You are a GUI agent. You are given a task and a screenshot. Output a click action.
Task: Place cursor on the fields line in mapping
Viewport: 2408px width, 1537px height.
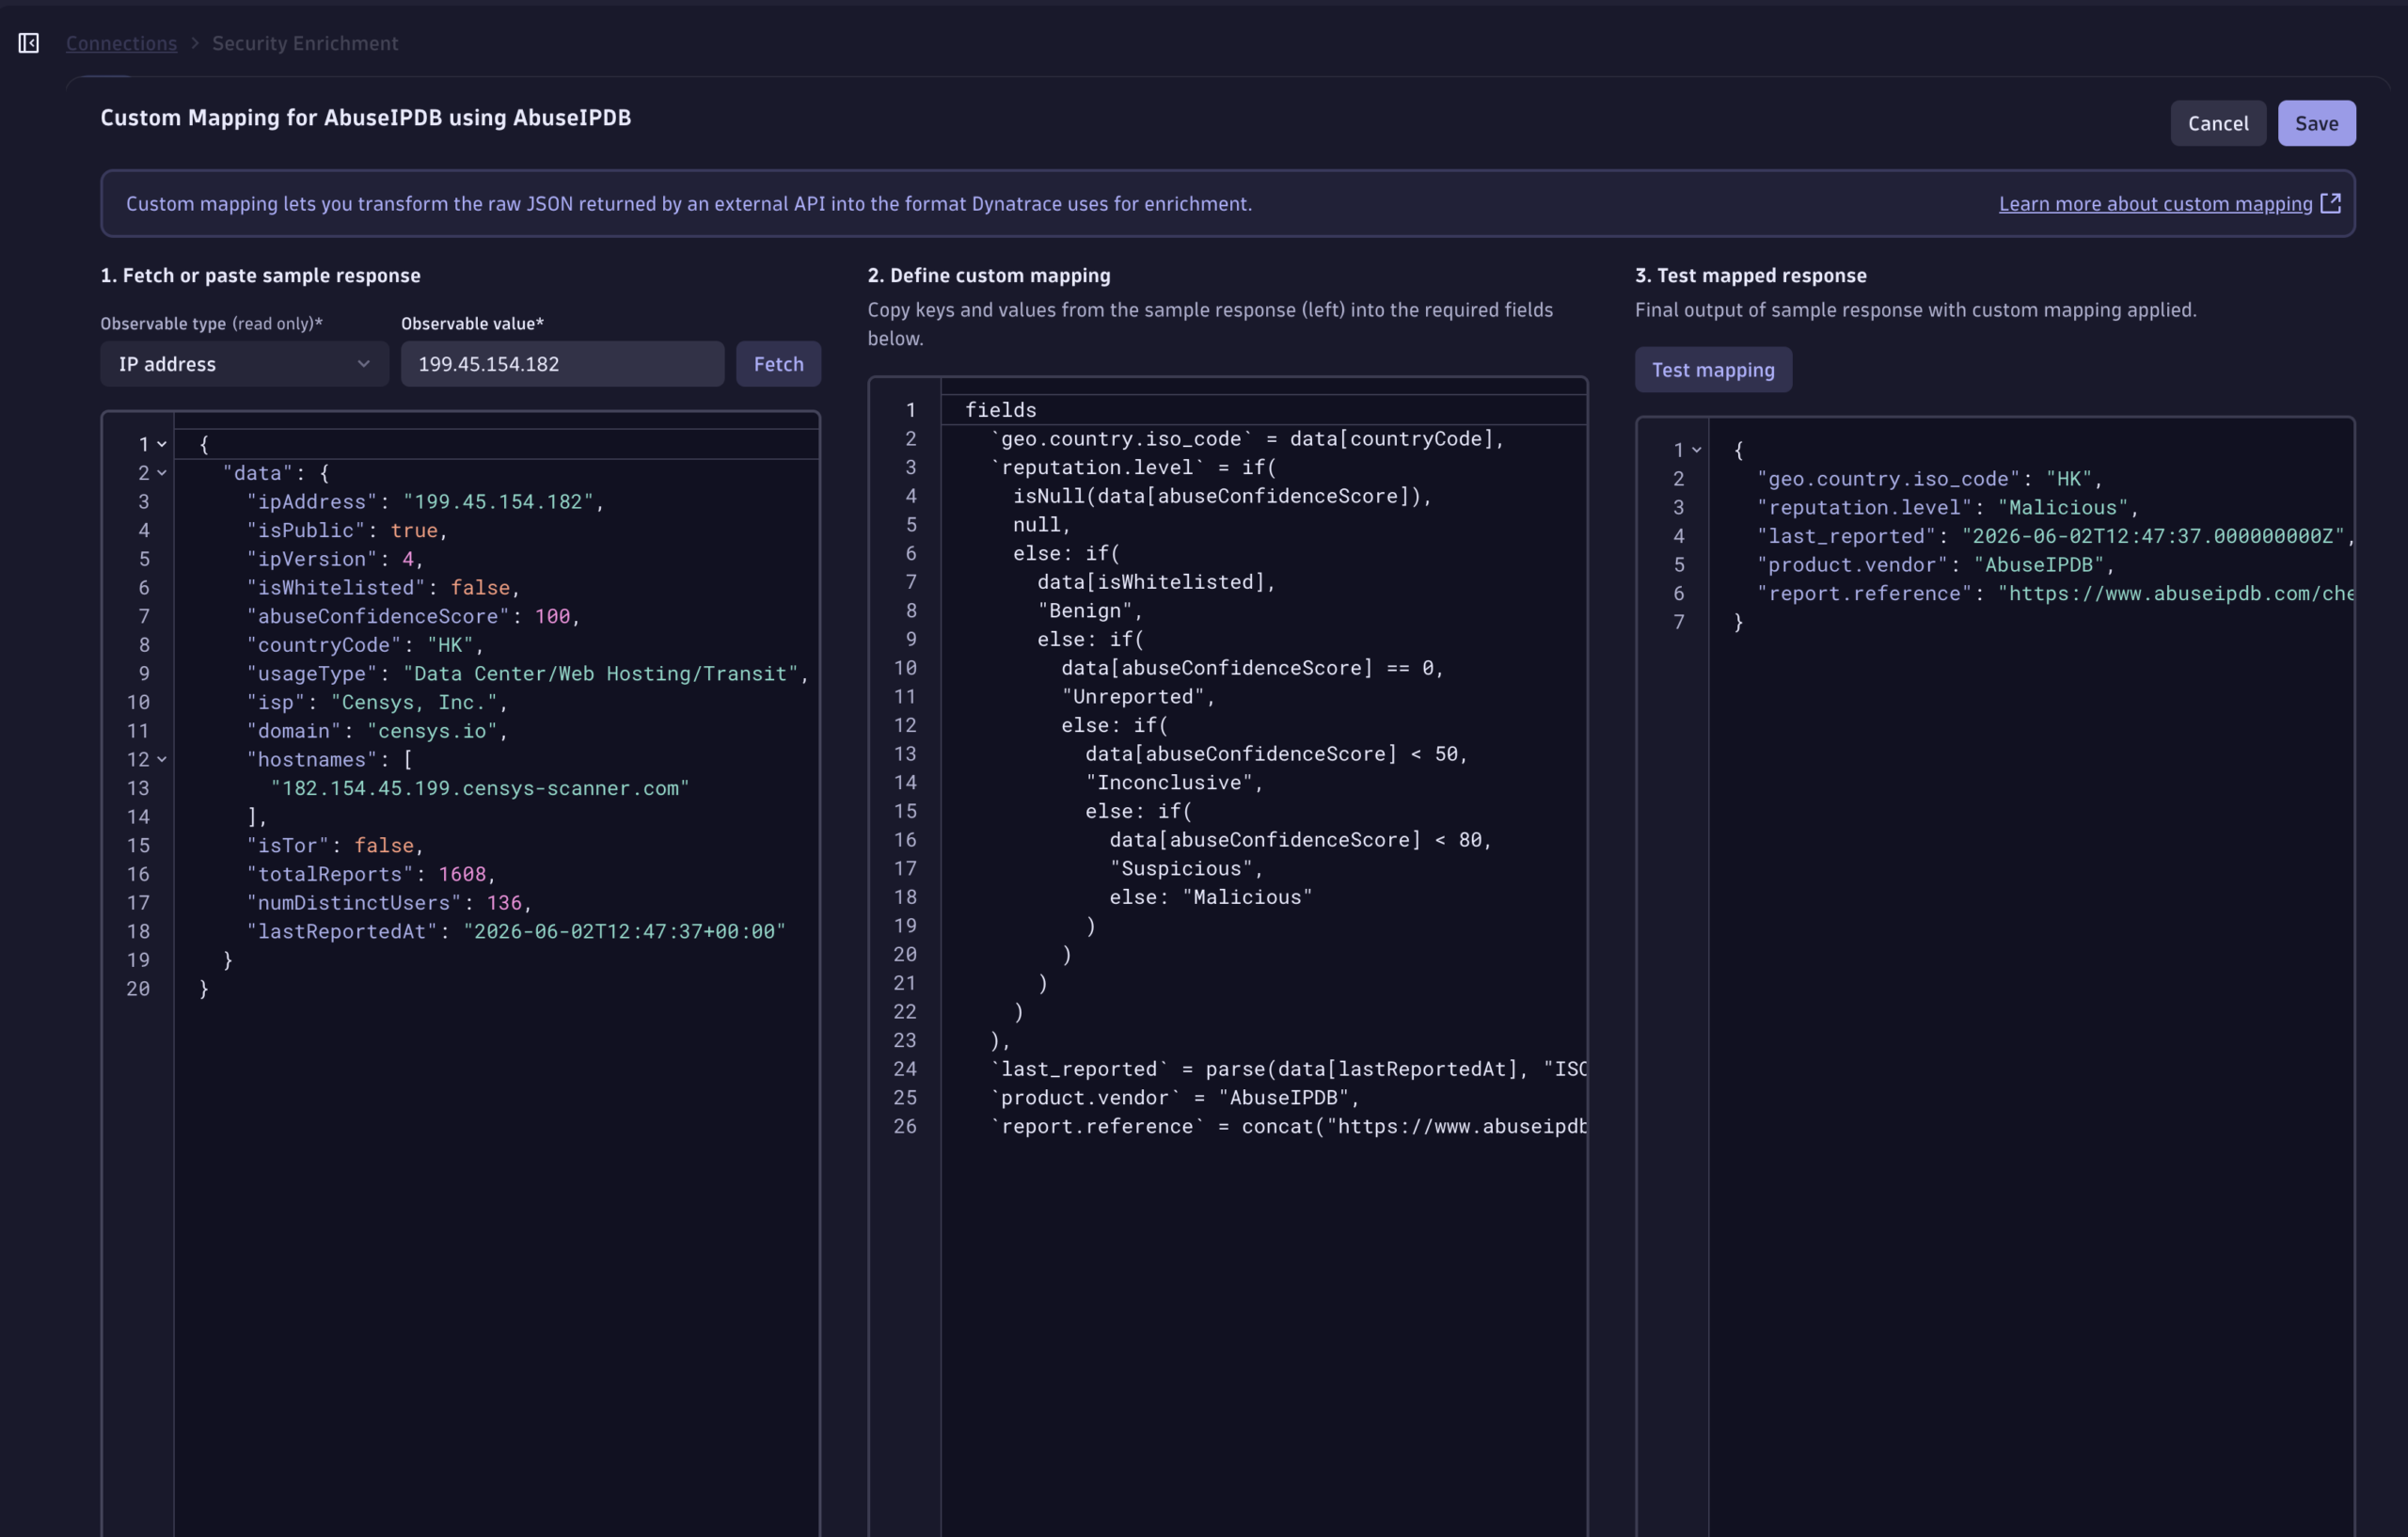pos(1000,410)
